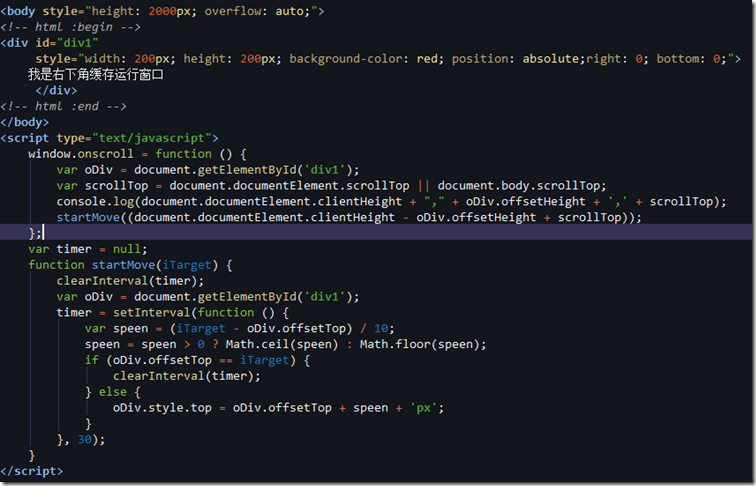Click the opening body tag line
The width and height of the screenshot is (756, 486).
162,11
